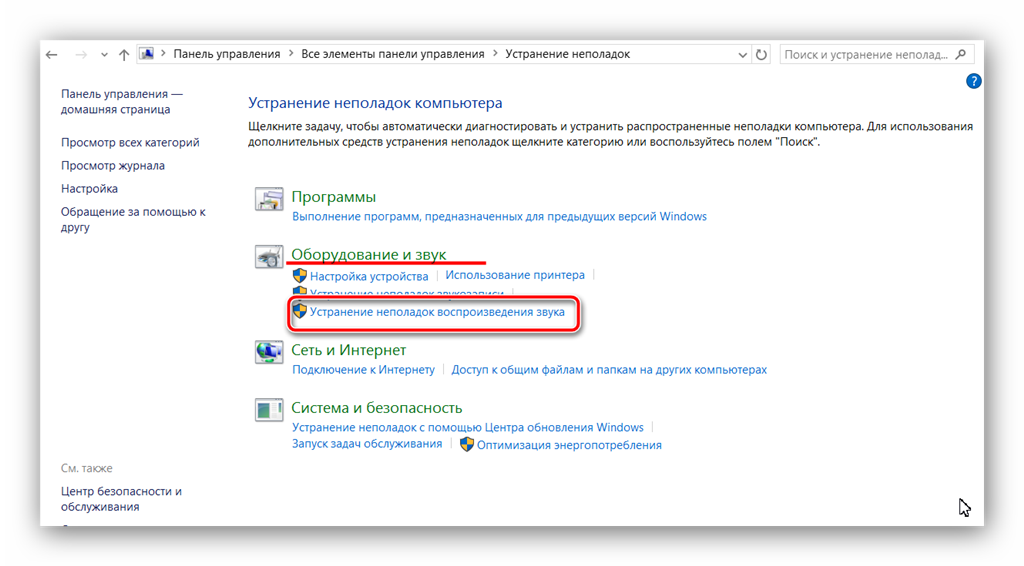1024x566 pixels.
Task: Select Устранение неполадок breadcrumb segment
Action: point(568,54)
